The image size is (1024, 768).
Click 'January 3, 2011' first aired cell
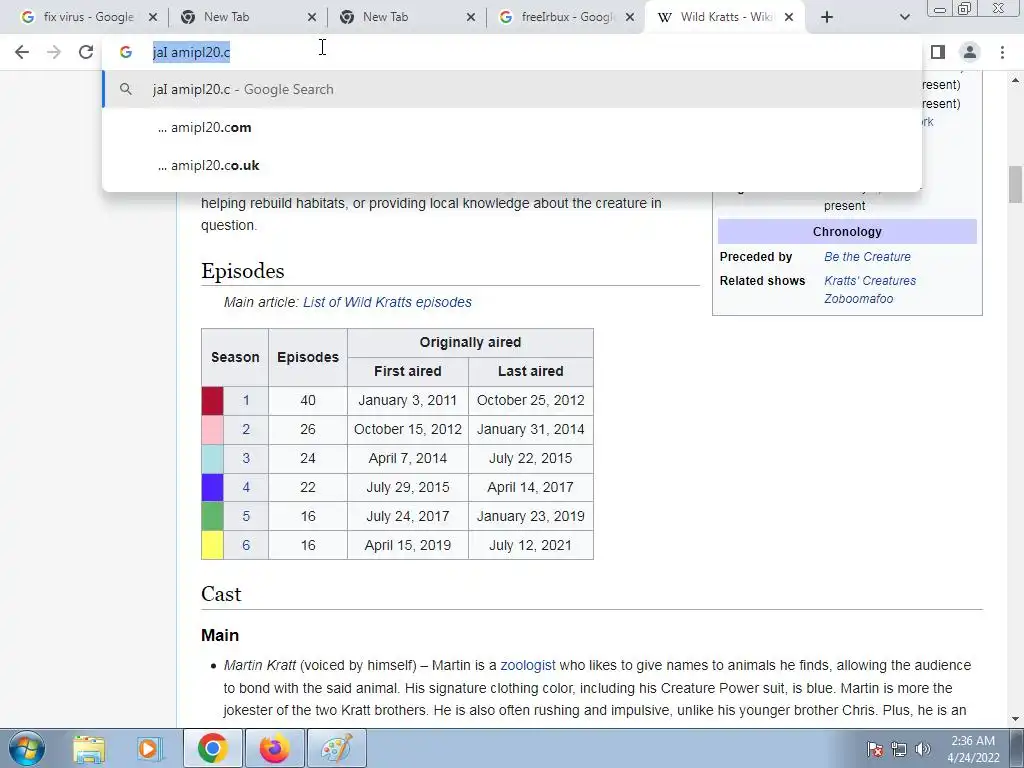point(408,400)
